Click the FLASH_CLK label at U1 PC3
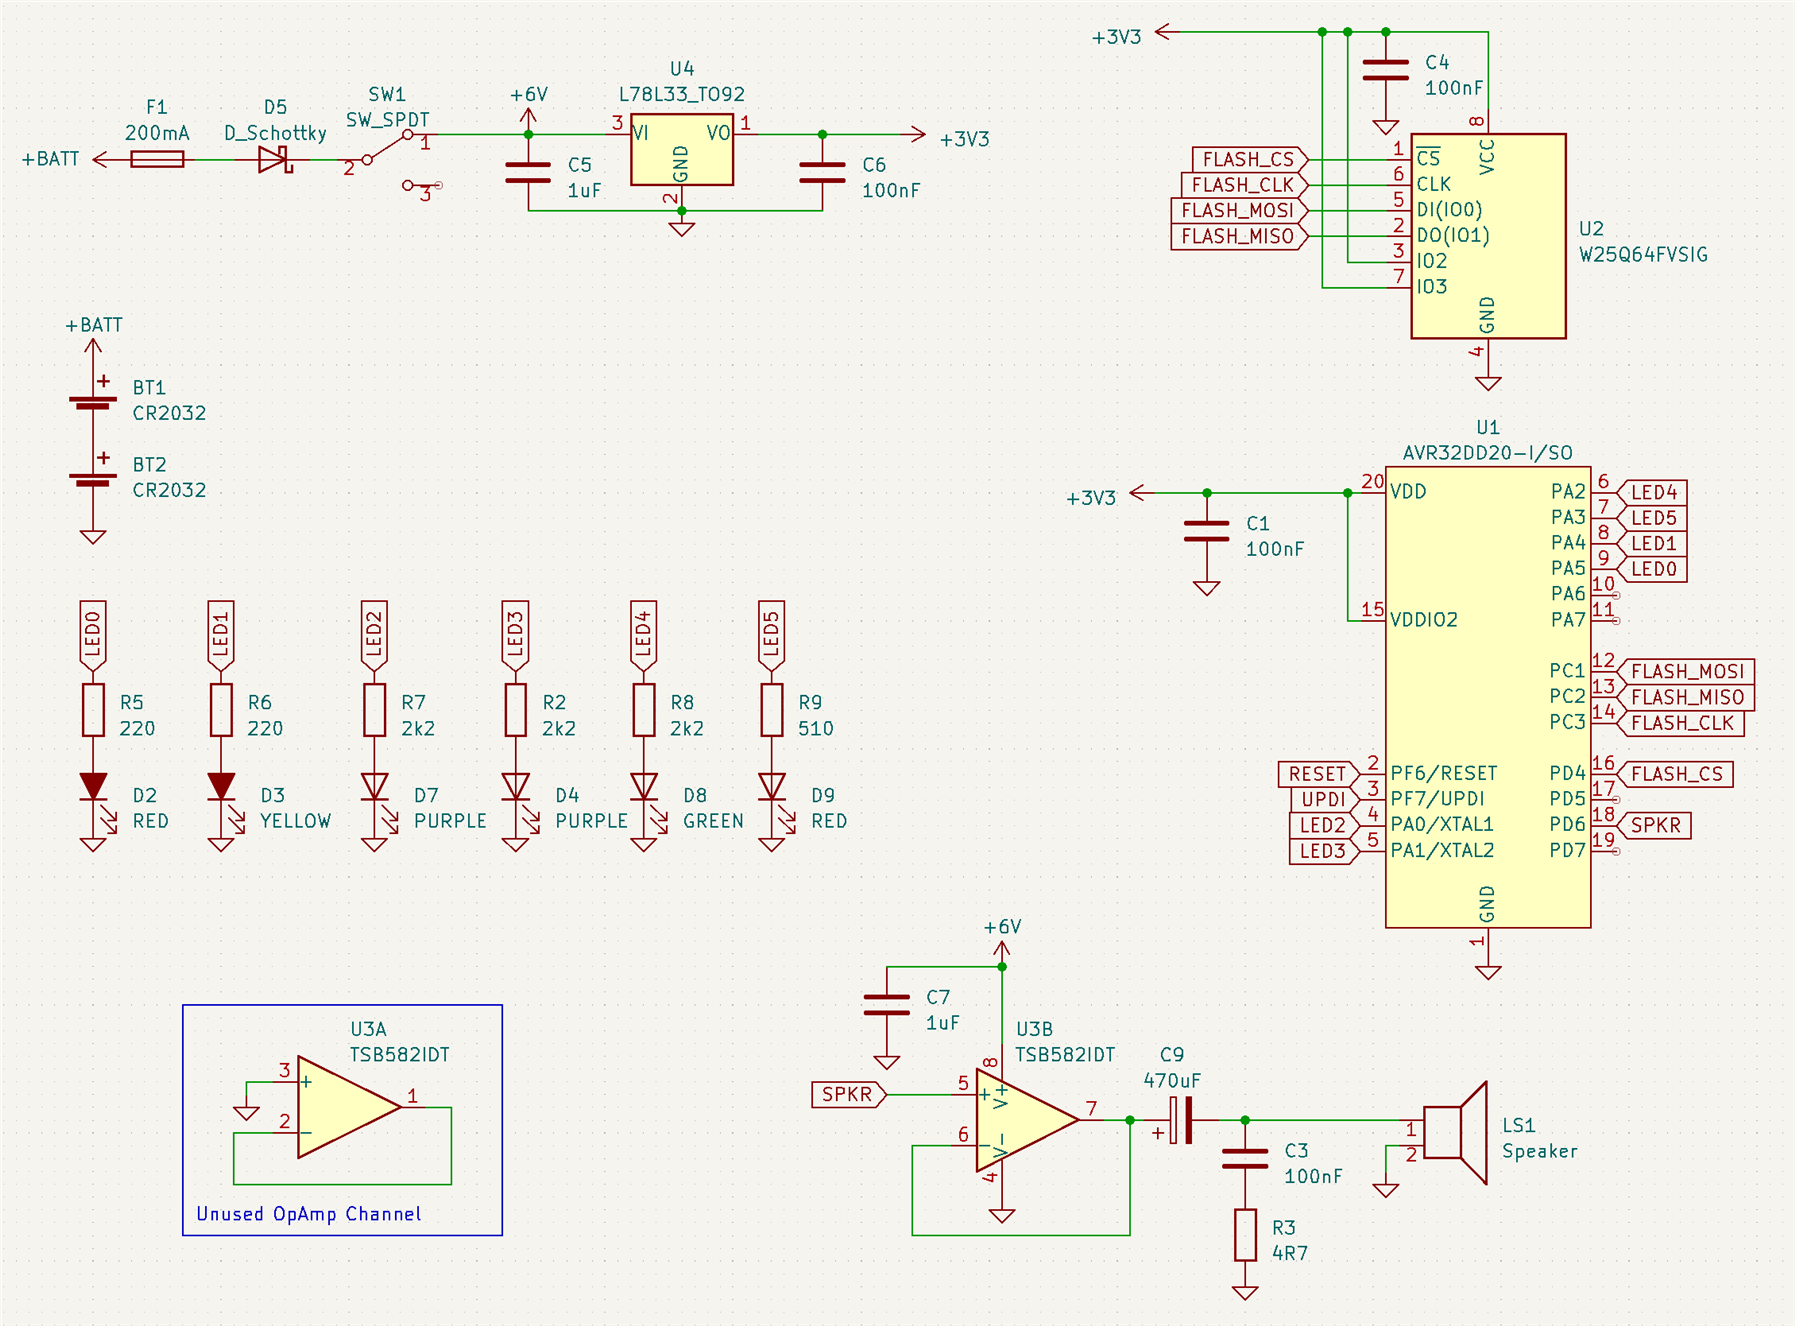This screenshot has height=1326, width=1795. 1681,723
